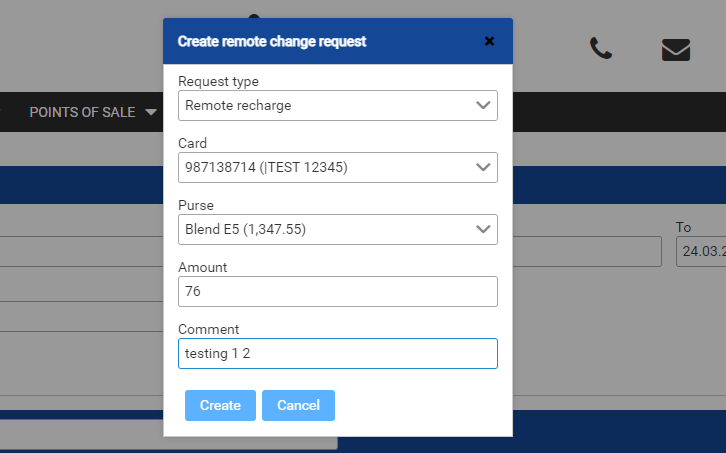The height and width of the screenshot is (453, 726).
Task: Click the 'To' label above date field
Action: pos(683,227)
